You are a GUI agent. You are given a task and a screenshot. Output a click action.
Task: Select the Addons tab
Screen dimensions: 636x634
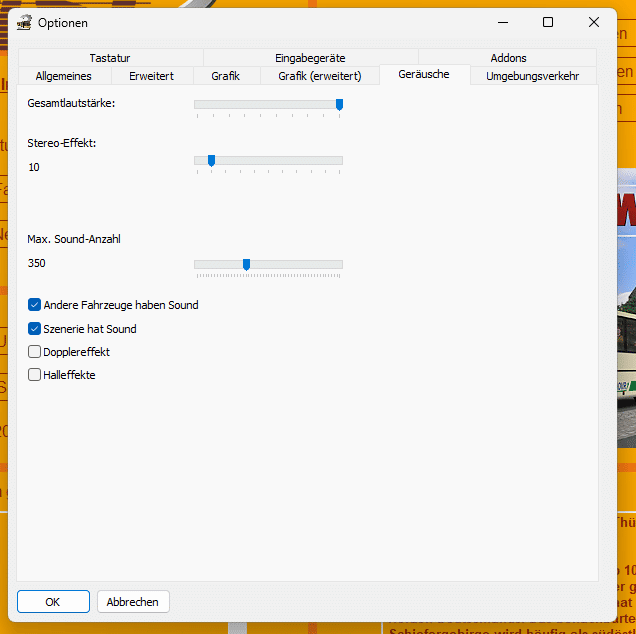[508, 58]
